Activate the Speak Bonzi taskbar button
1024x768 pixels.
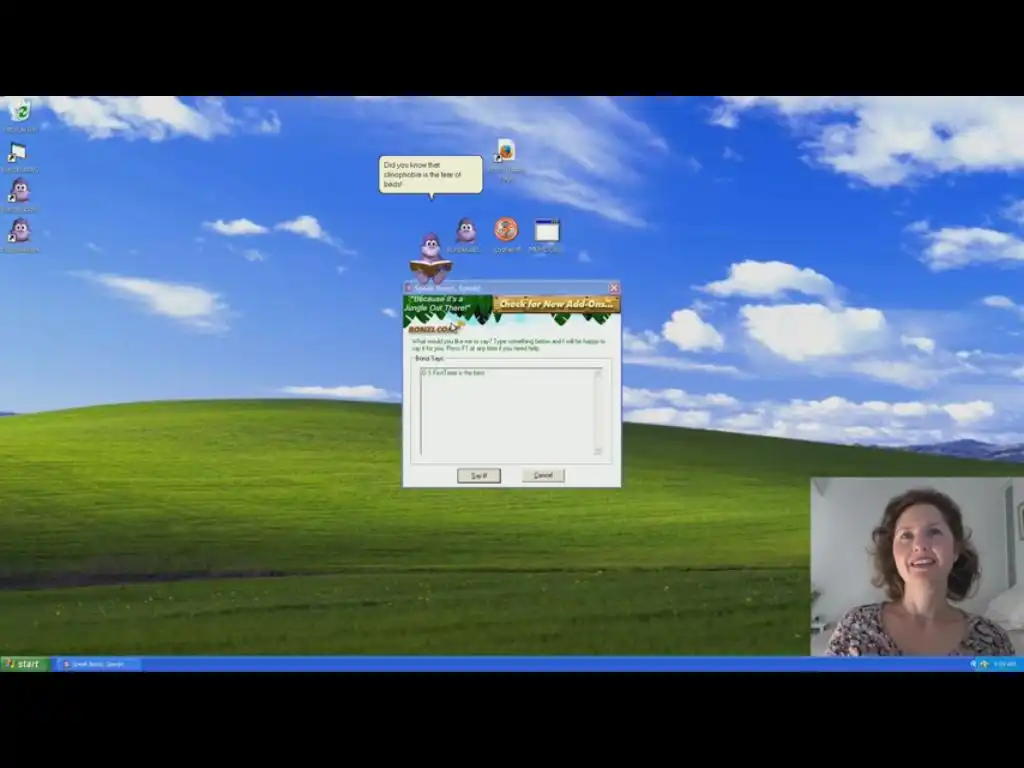(98, 664)
